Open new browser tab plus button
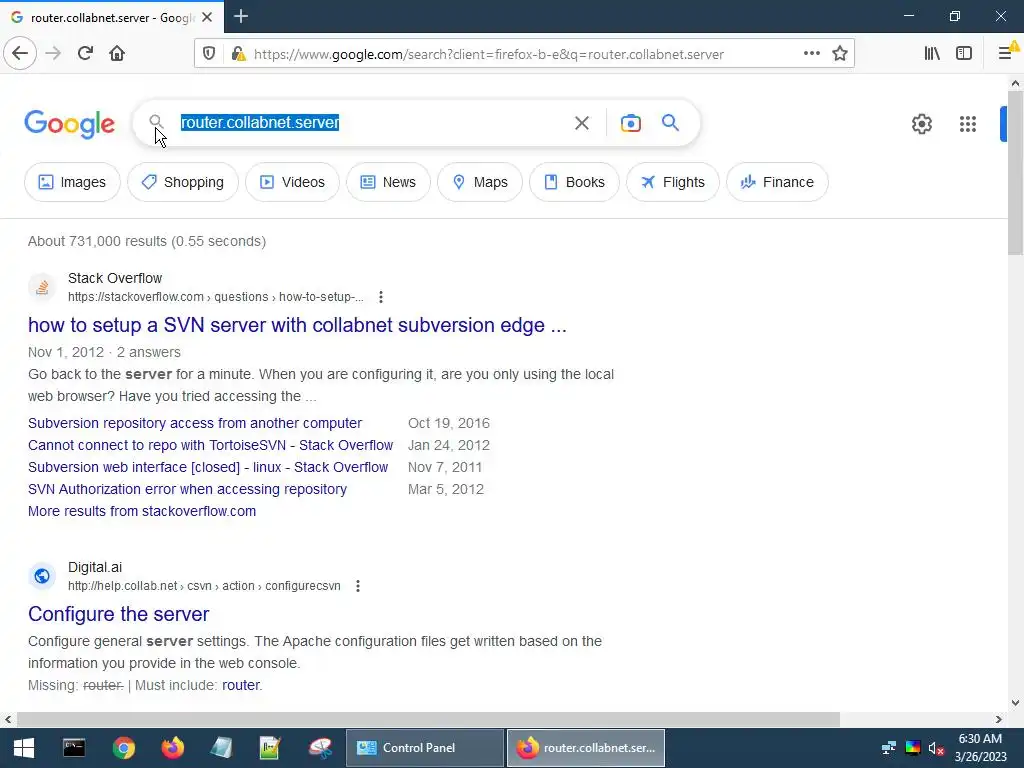This screenshot has width=1024, height=768. tap(241, 16)
